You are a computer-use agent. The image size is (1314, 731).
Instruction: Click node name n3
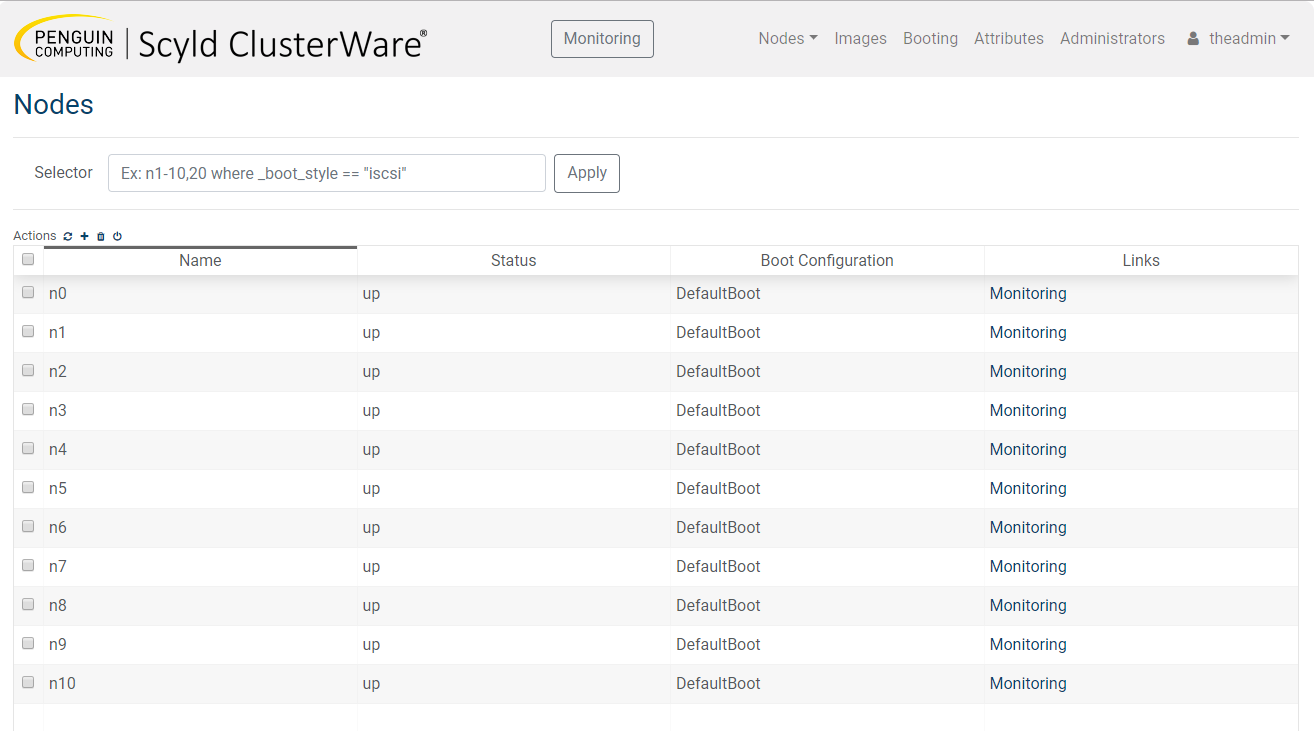click(x=58, y=411)
